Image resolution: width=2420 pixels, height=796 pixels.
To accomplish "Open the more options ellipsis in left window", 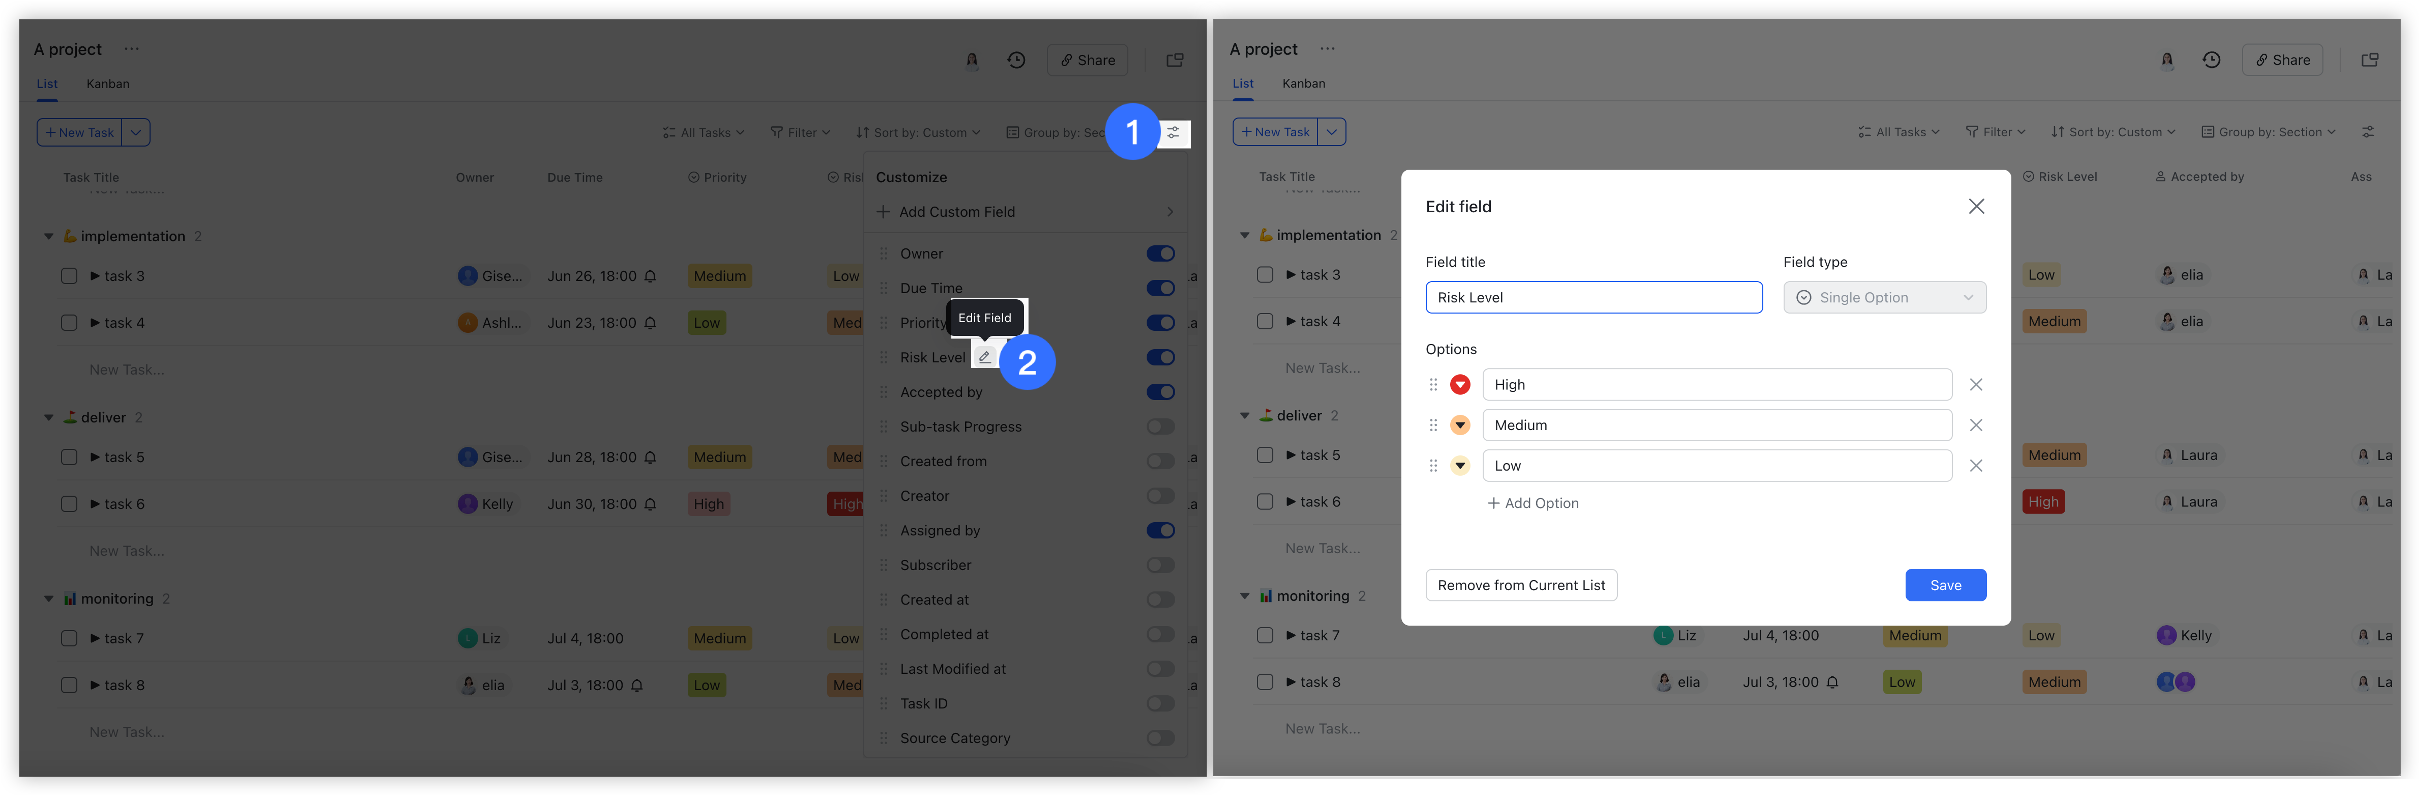I will (132, 49).
